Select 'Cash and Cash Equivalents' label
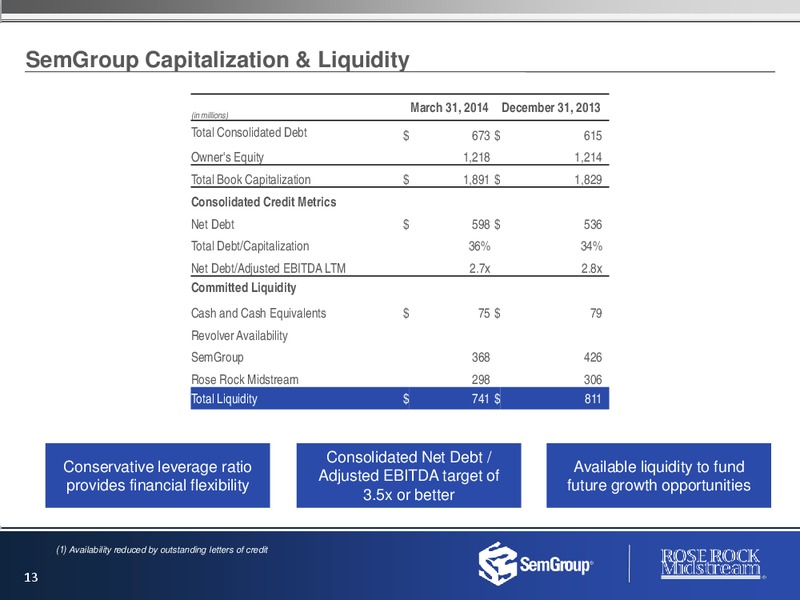The image size is (800, 600). point(259,313)
